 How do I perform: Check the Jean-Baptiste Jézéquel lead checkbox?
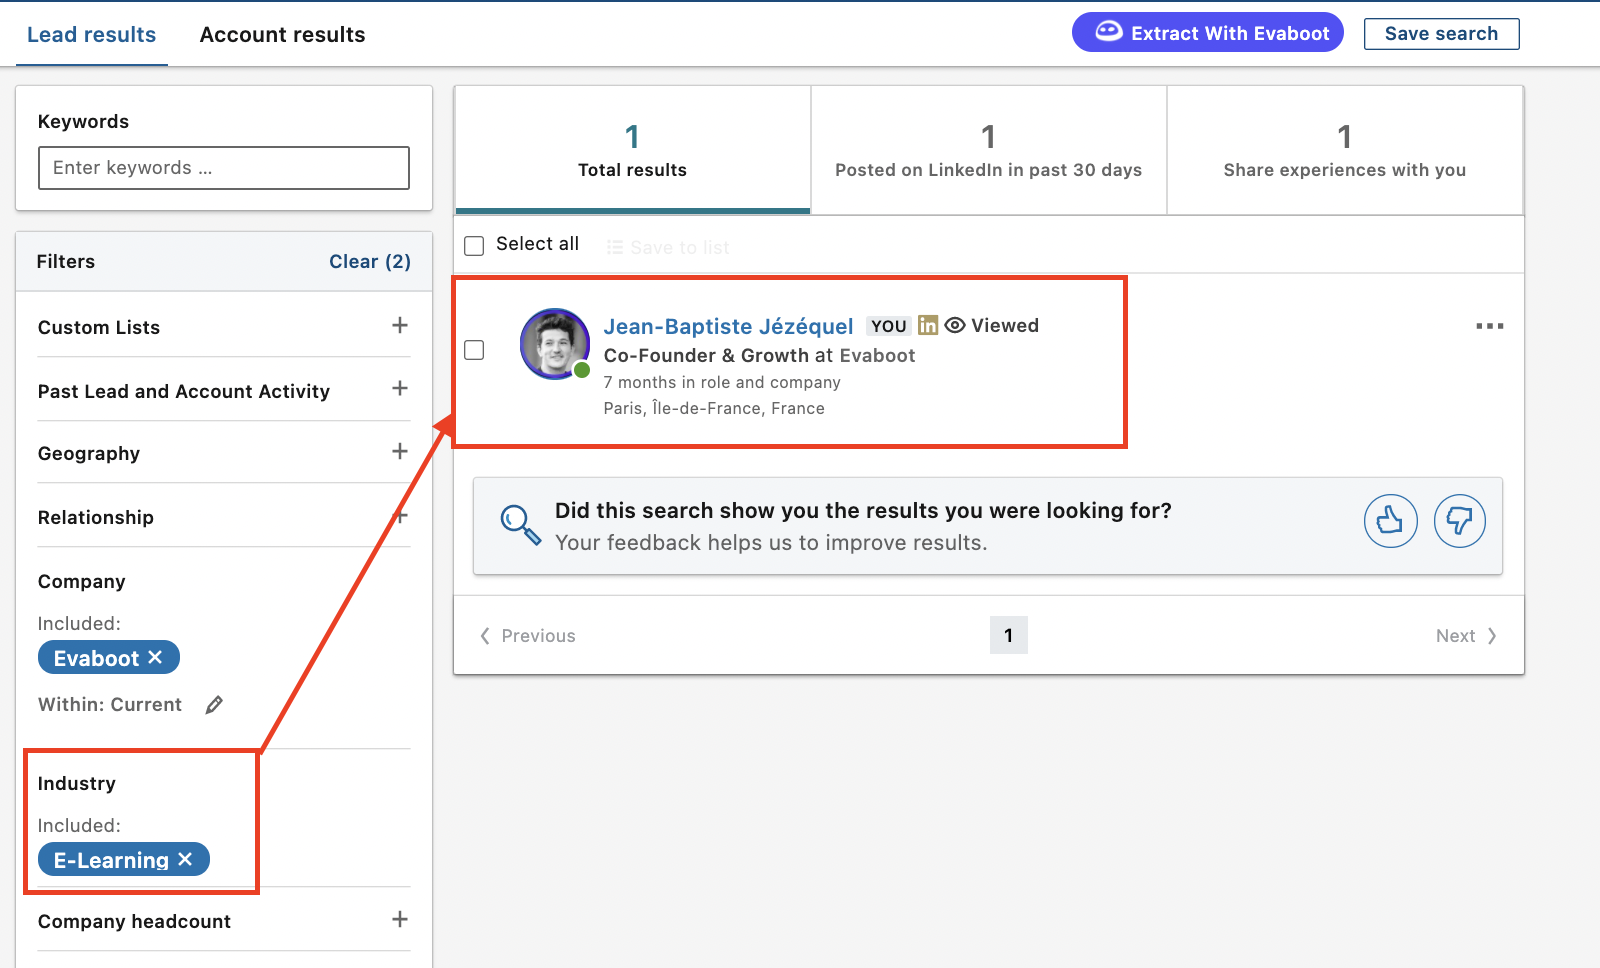(475, 350)
